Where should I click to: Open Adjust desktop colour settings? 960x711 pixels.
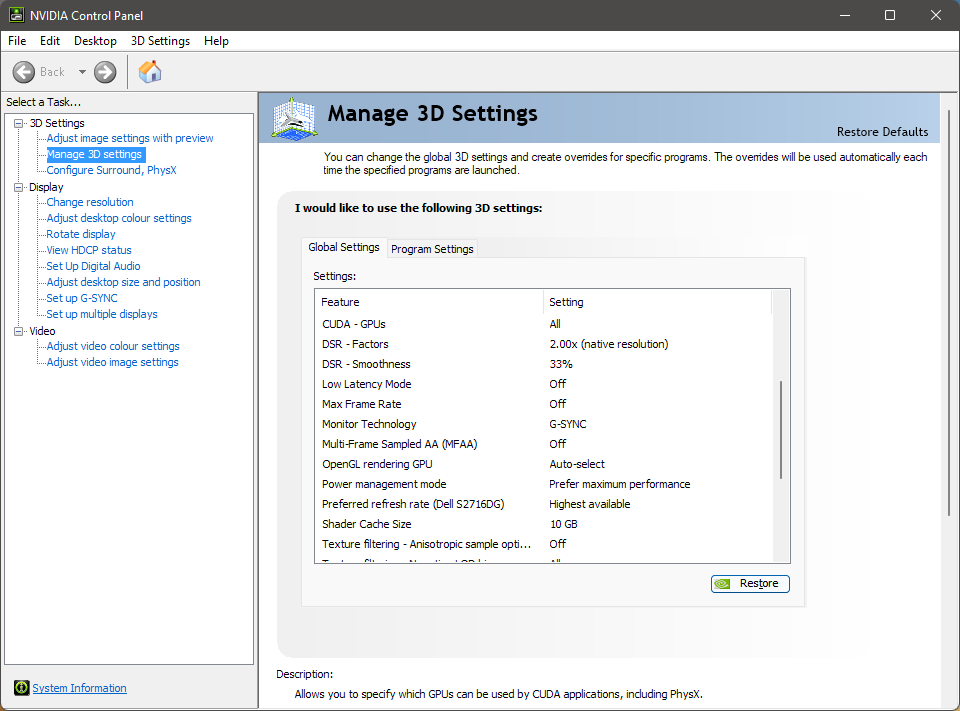[x=119, y=218]
